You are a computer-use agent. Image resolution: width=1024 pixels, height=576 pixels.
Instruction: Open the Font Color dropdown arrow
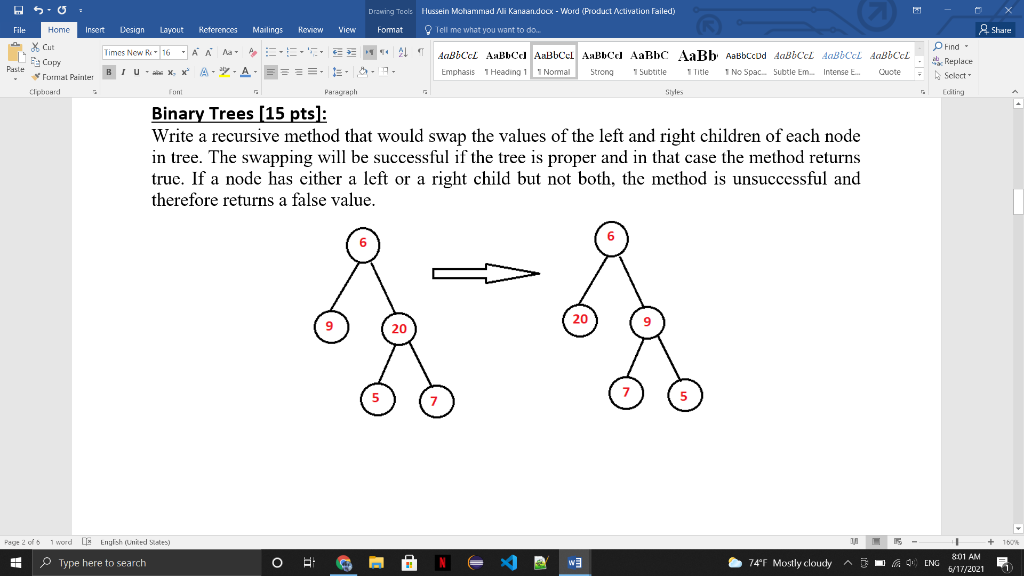pyautogui.click(x=256, y=72)
